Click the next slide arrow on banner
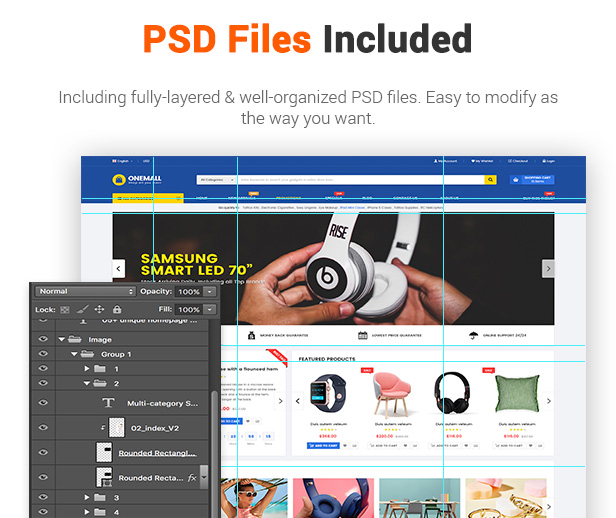The image size is (616, 518). pyautogui.click(x=548, y=268)
